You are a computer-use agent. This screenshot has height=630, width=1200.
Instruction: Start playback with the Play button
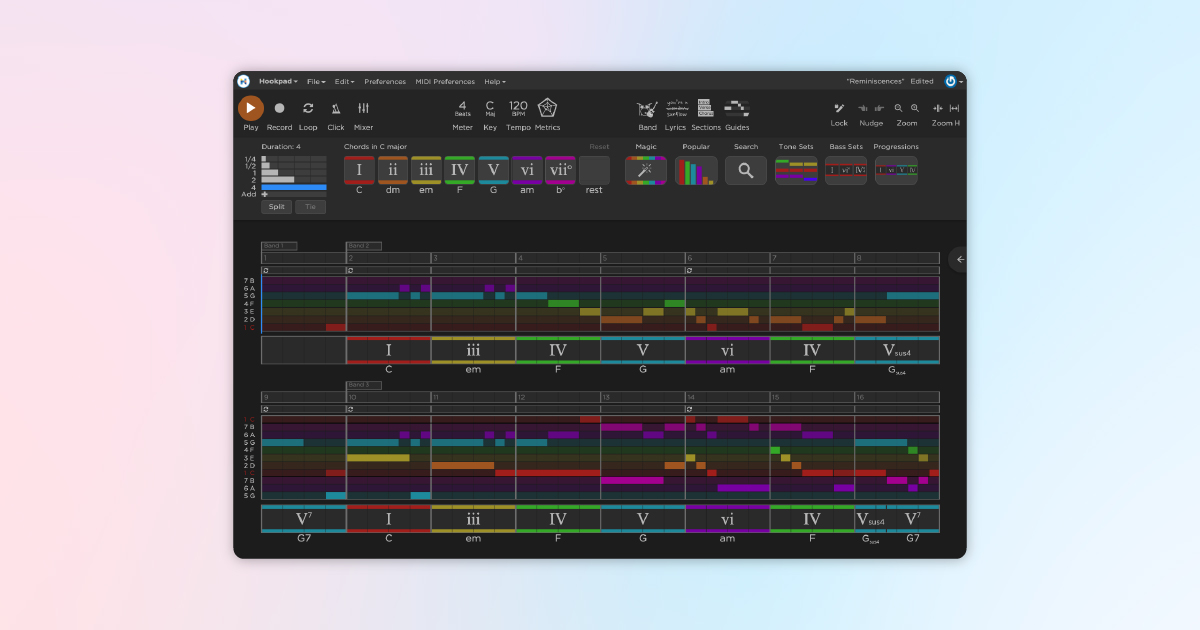point(251,108)
